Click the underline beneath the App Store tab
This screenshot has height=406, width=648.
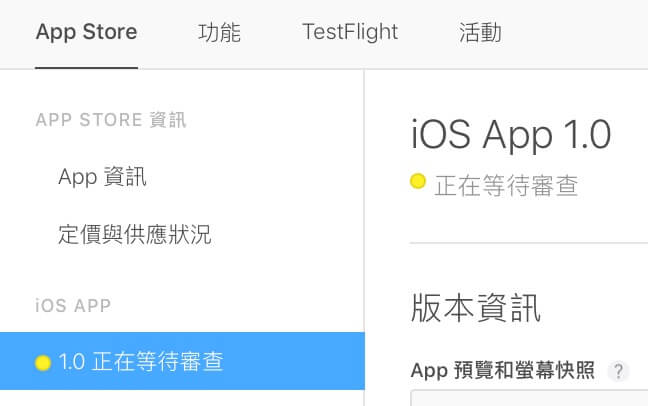86,68
